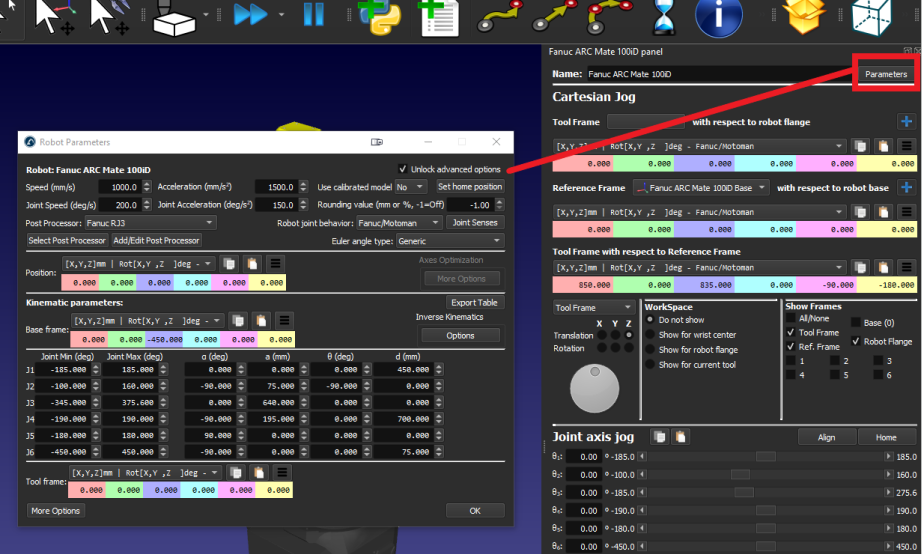
Task: Click the fast simulation double-arrow icon
Action: tap(250, 15)
